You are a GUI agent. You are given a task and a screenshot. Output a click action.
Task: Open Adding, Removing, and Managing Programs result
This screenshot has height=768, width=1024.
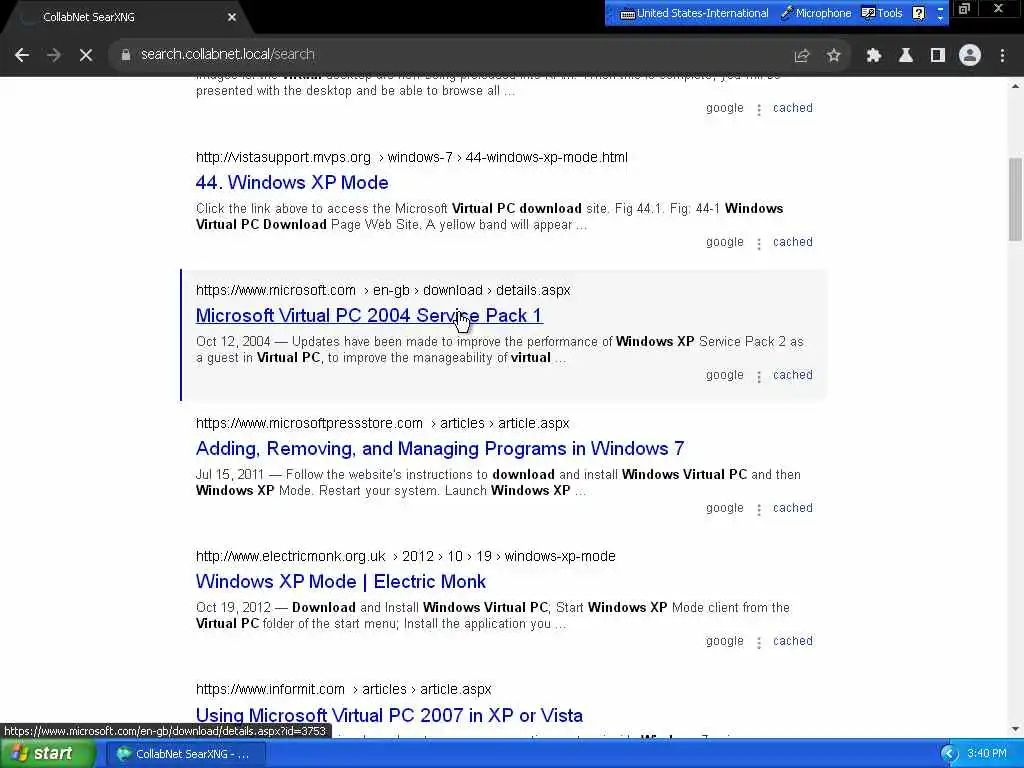click(x=440, y=449)
